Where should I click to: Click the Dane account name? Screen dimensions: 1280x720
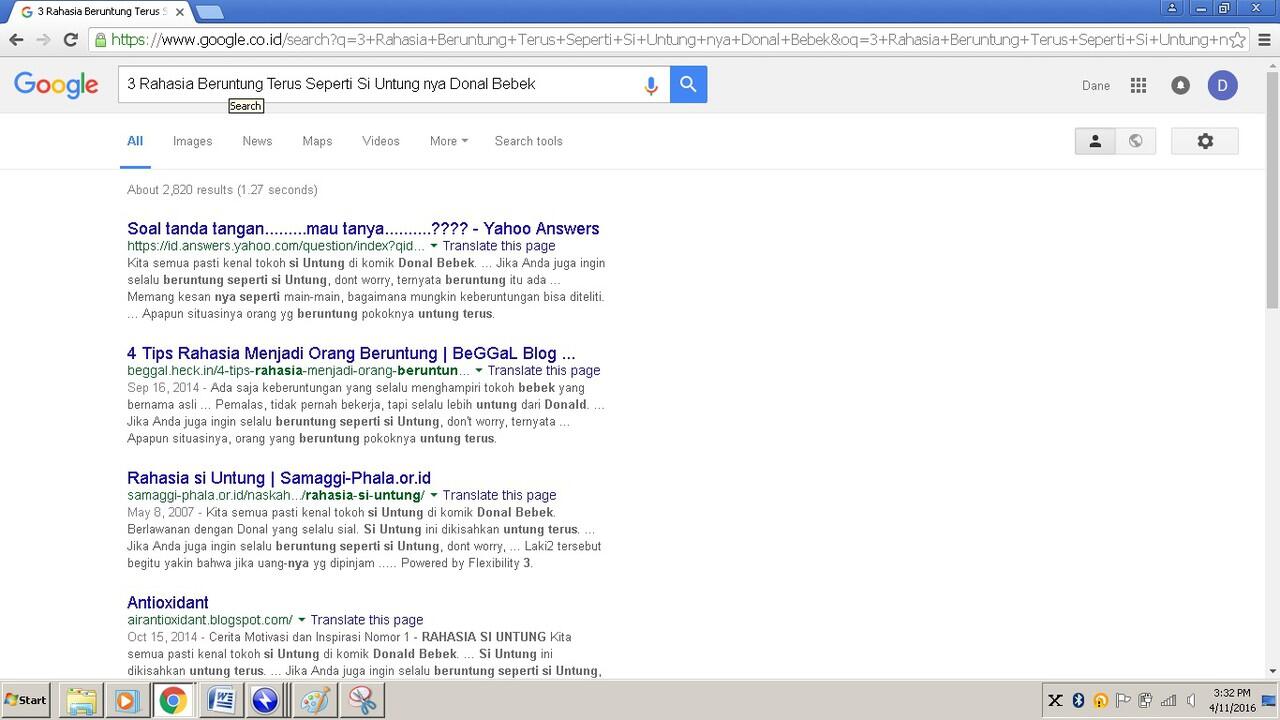point(1096,86)
